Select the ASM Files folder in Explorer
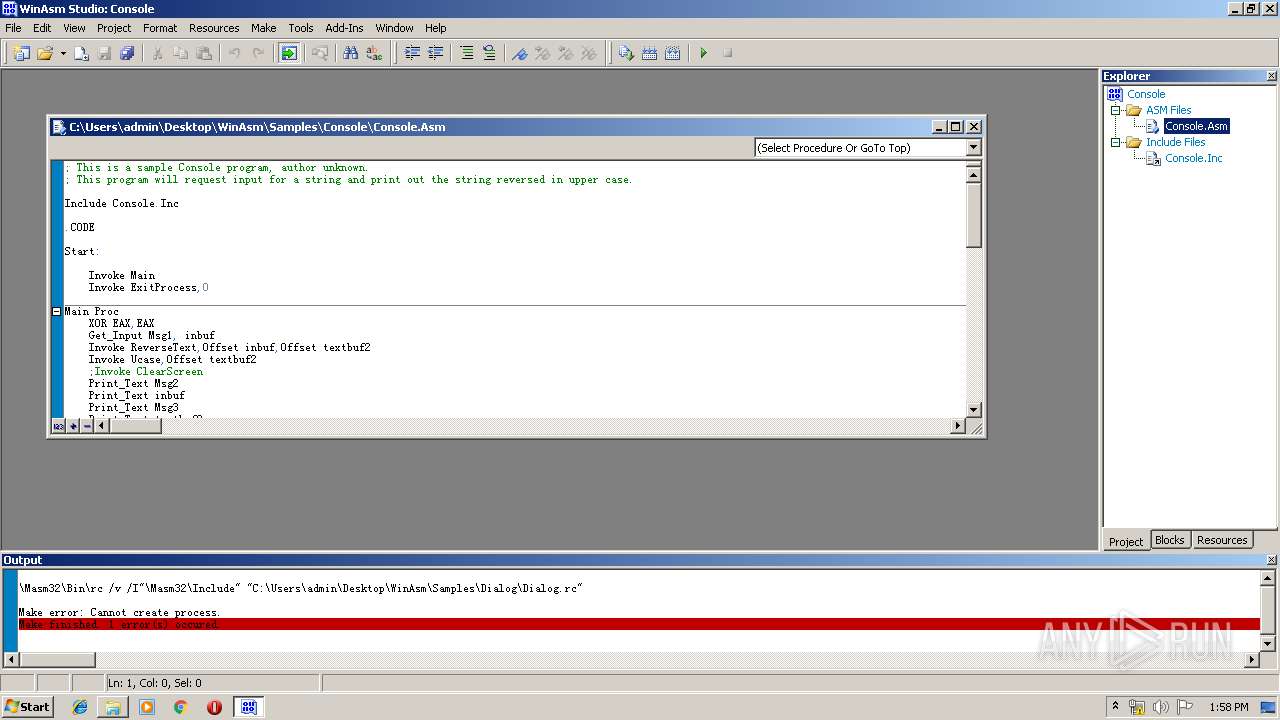The image size is (1280, 720). tap(1168, 110)
